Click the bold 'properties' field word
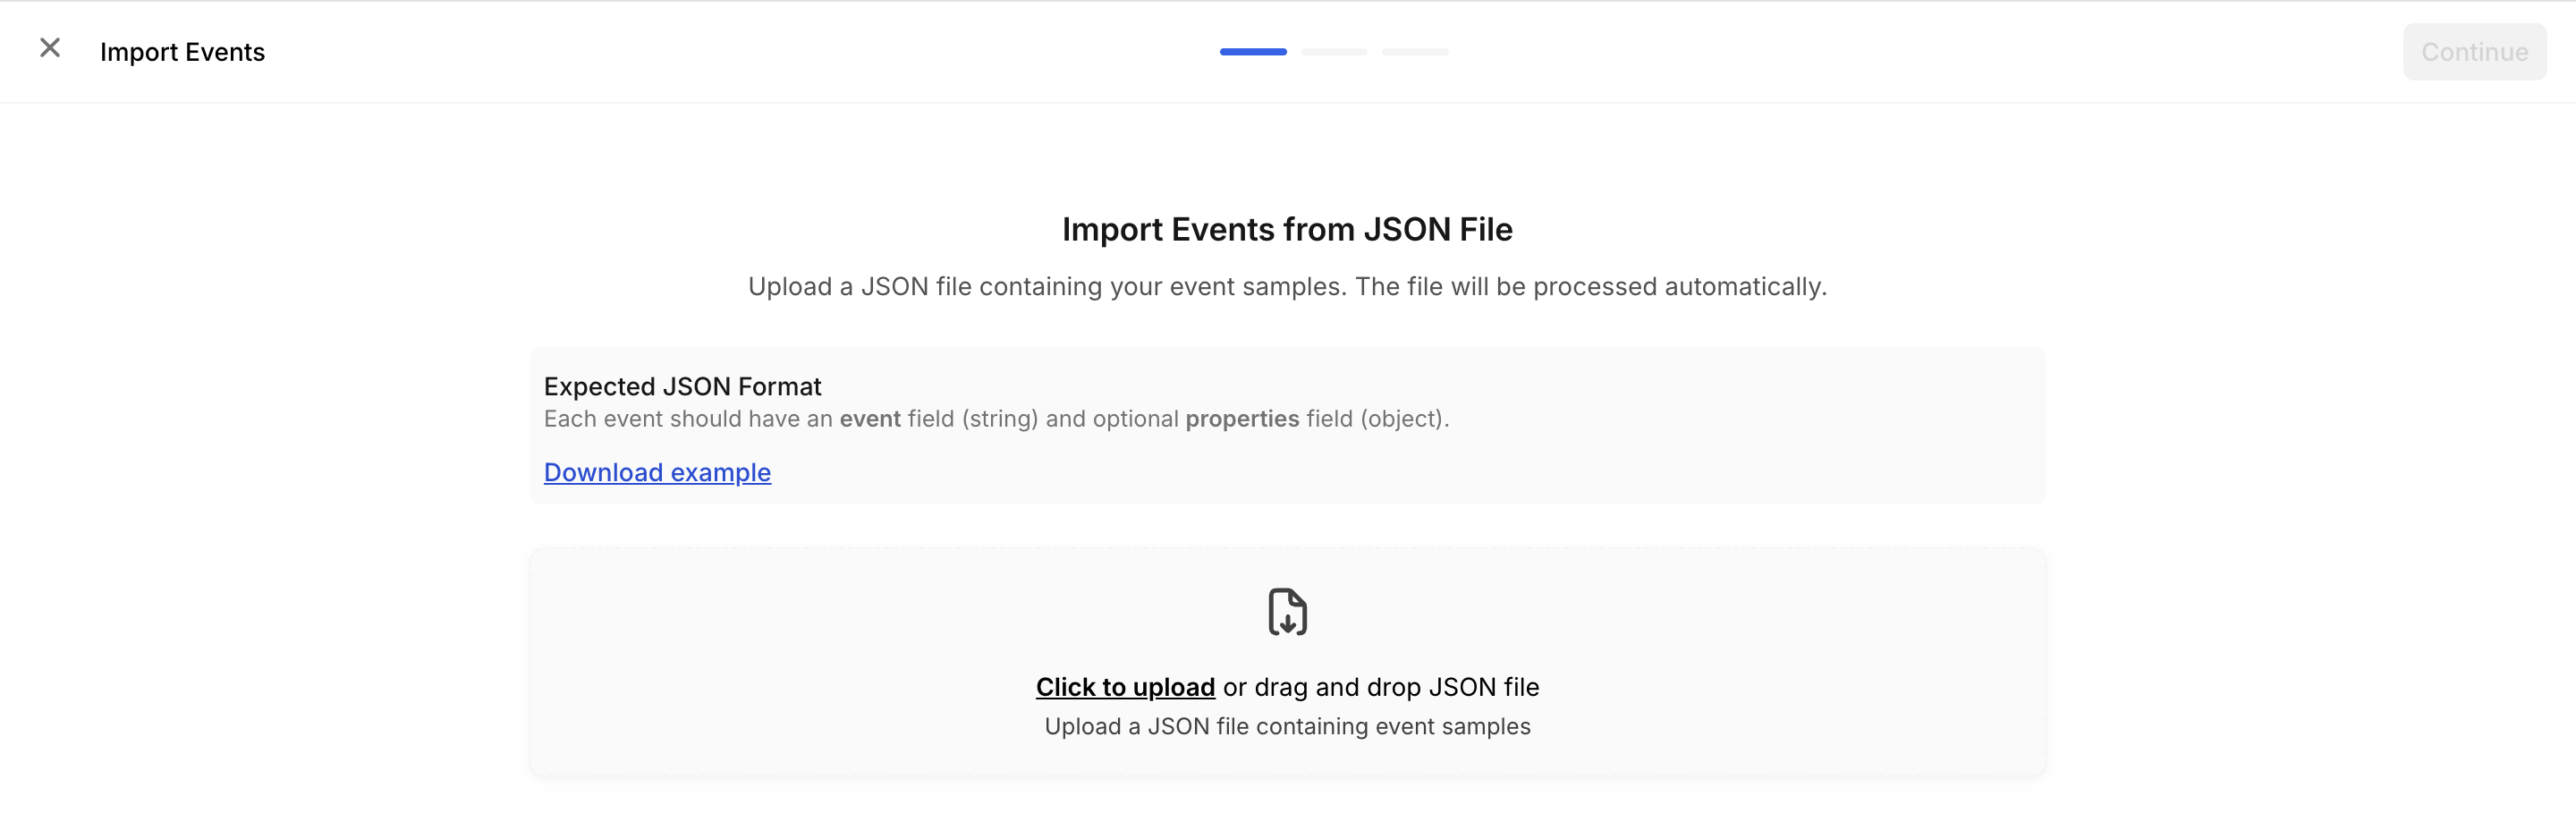 click(1242, 419)
